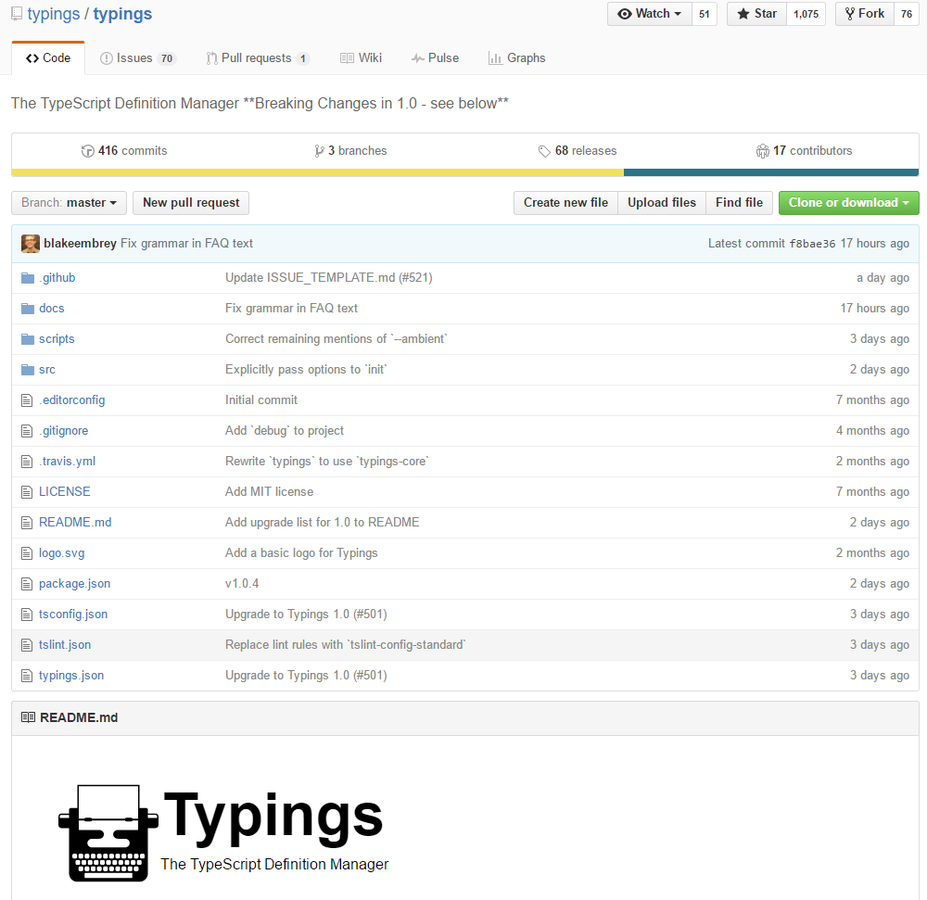The image size is (927, 900).
Task: Click Find file button
Action: click(x=739, y=203)
